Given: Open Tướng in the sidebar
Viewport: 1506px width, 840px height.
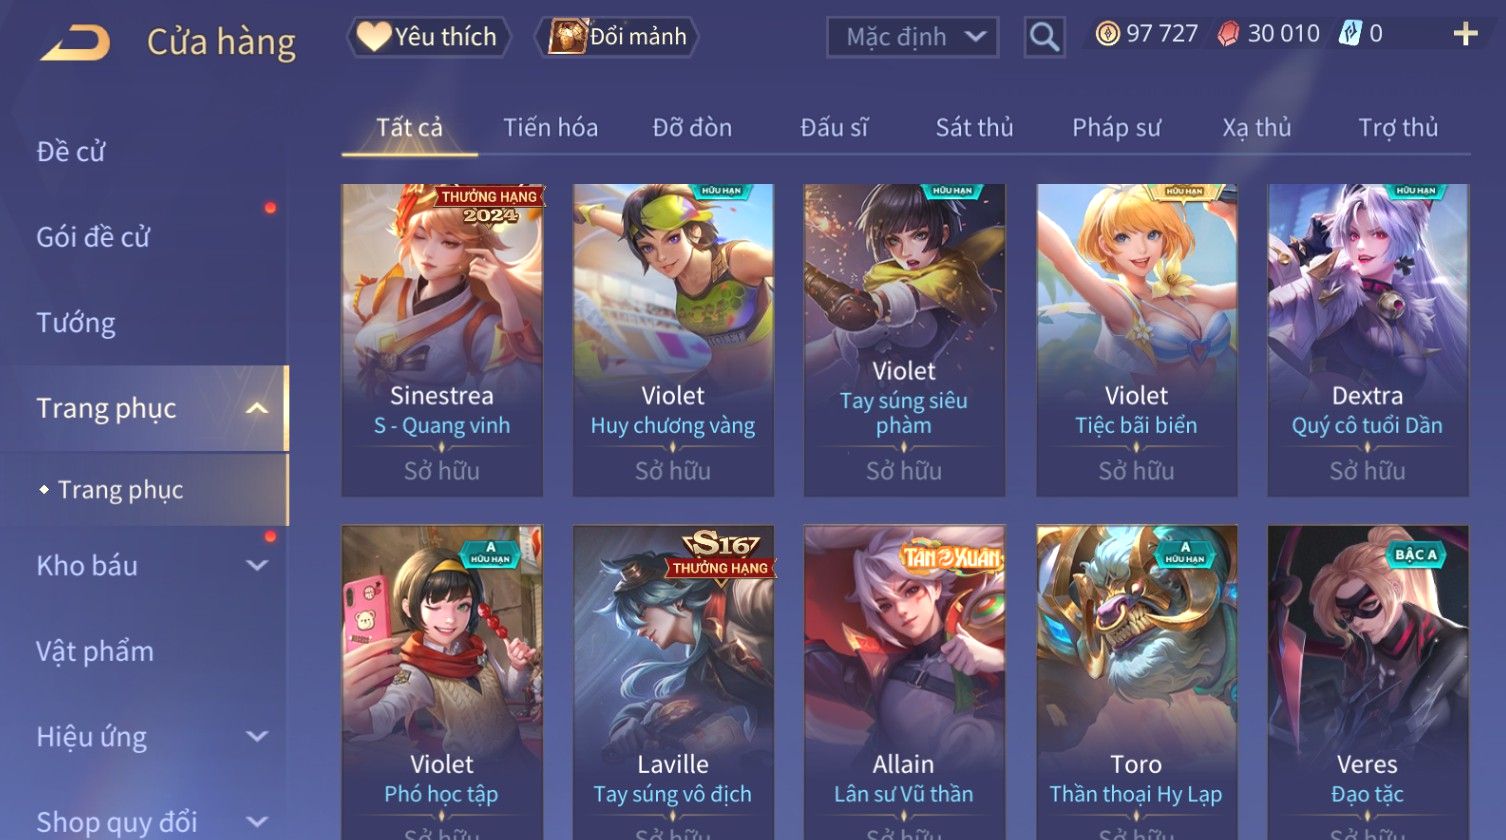Looking at the screenshot, I should tap(76, 323).
